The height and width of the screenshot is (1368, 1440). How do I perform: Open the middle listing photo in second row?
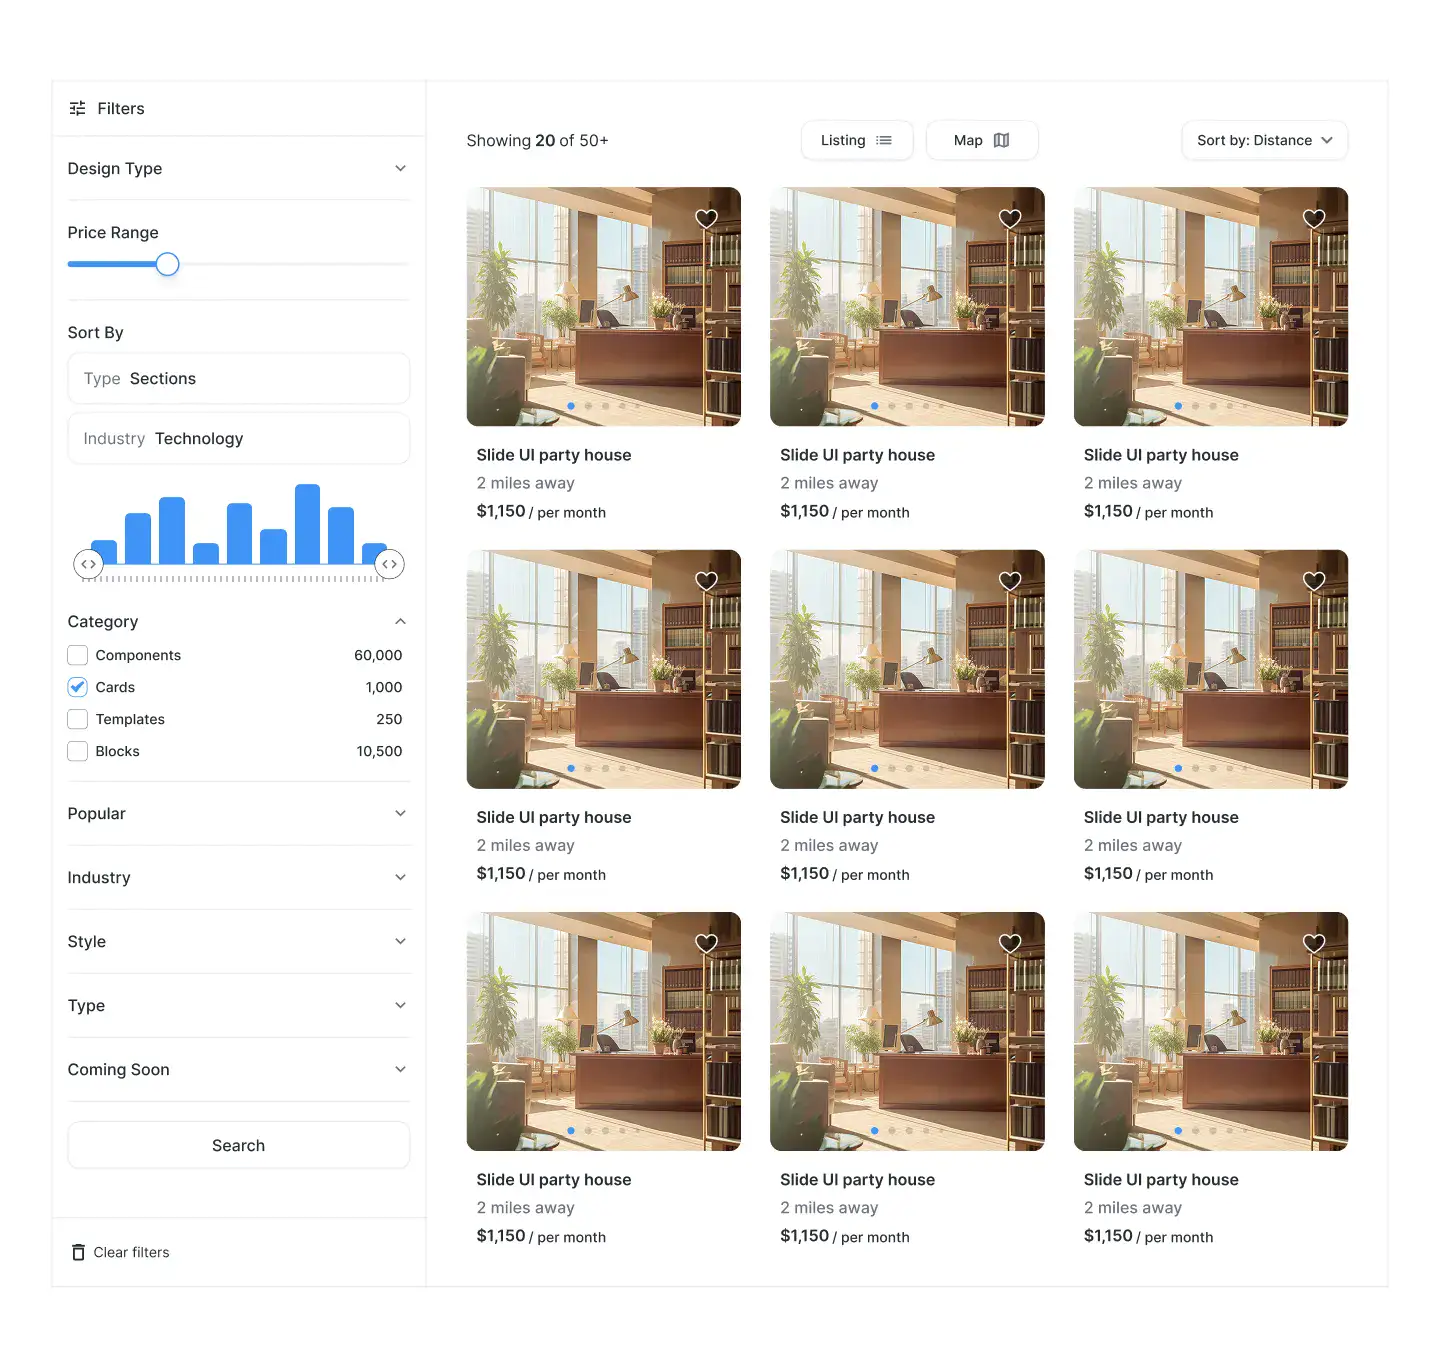[x=907, y=669]
